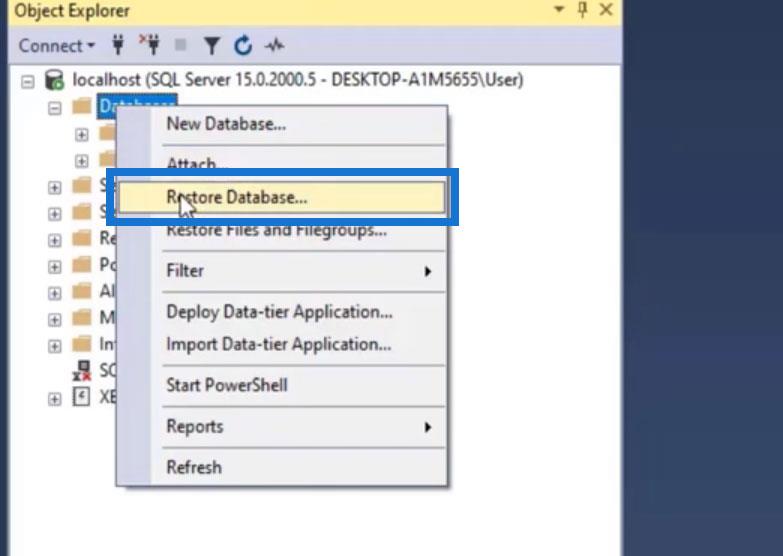The height and width of the screenshot is (556, 783).
Task: Expand the XE node plus box
Action: click(x=55, y=399)
